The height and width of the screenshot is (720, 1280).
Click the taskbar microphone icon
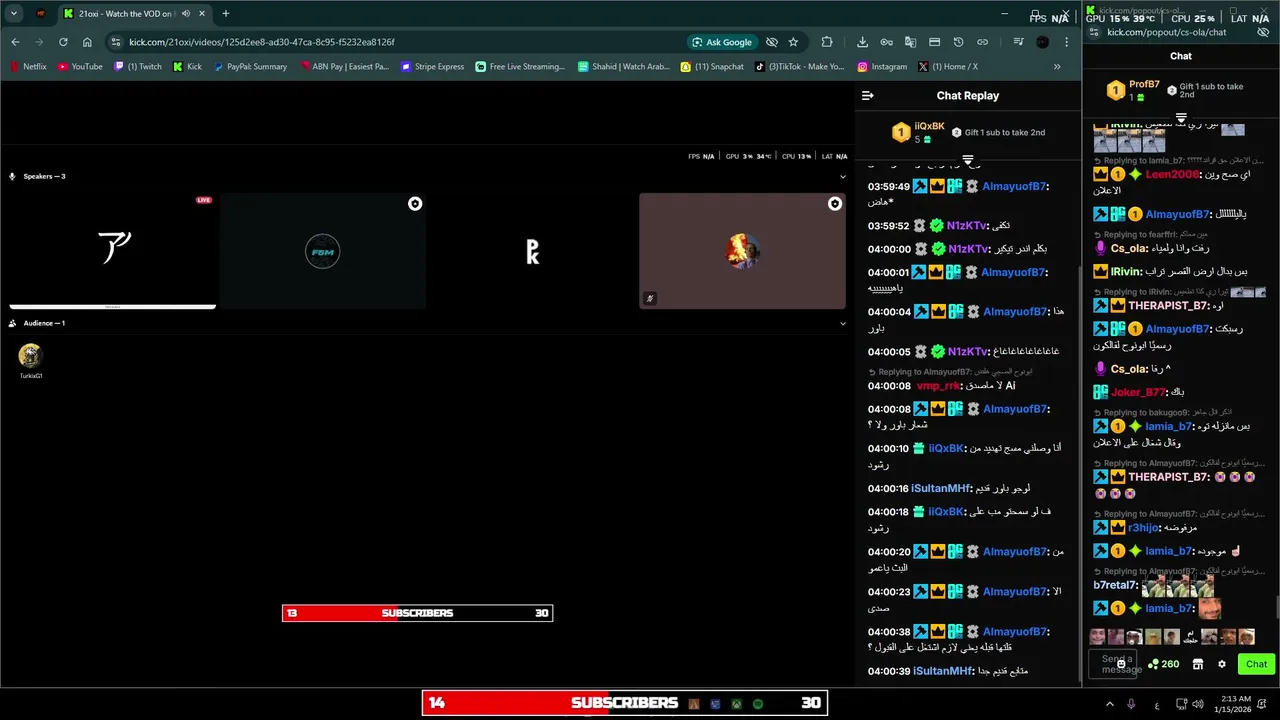click(1131, 704)
